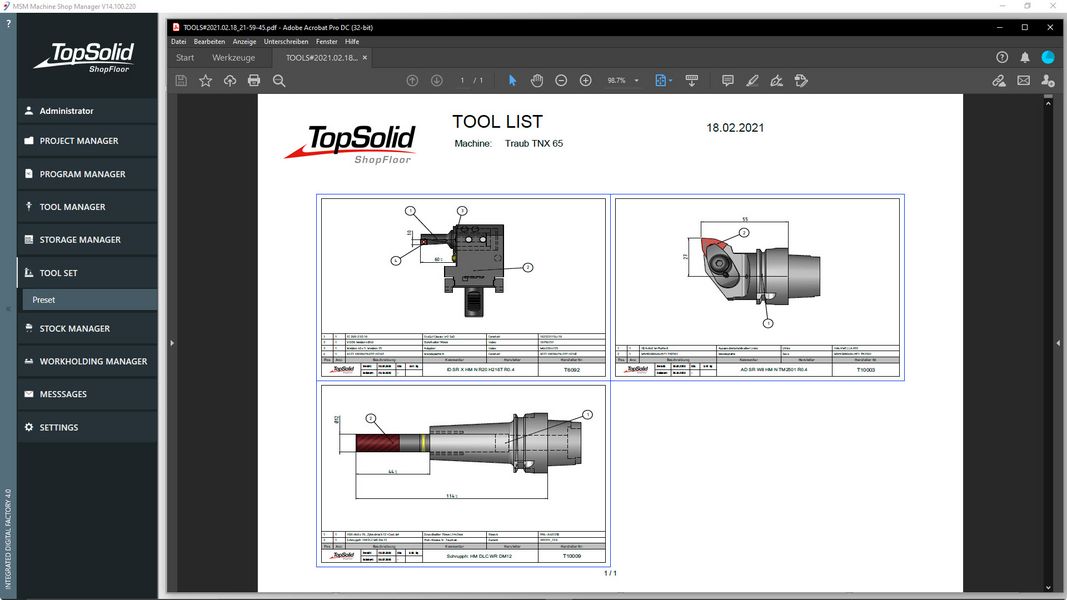Open search using the magnifier icon
Screen dimensions: 1067x600
click(x=279, y=80)
